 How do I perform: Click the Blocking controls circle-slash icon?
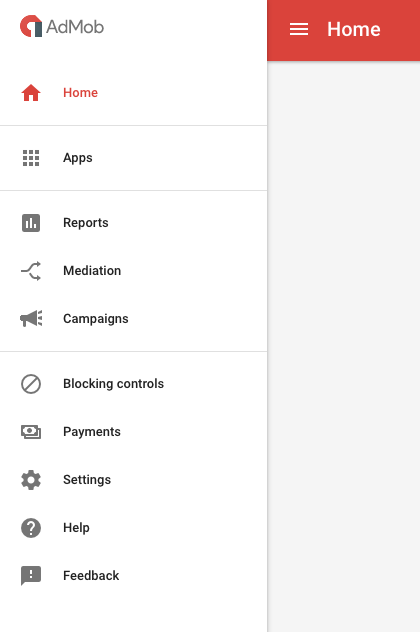pyautogui.click(x=31, y=384)
